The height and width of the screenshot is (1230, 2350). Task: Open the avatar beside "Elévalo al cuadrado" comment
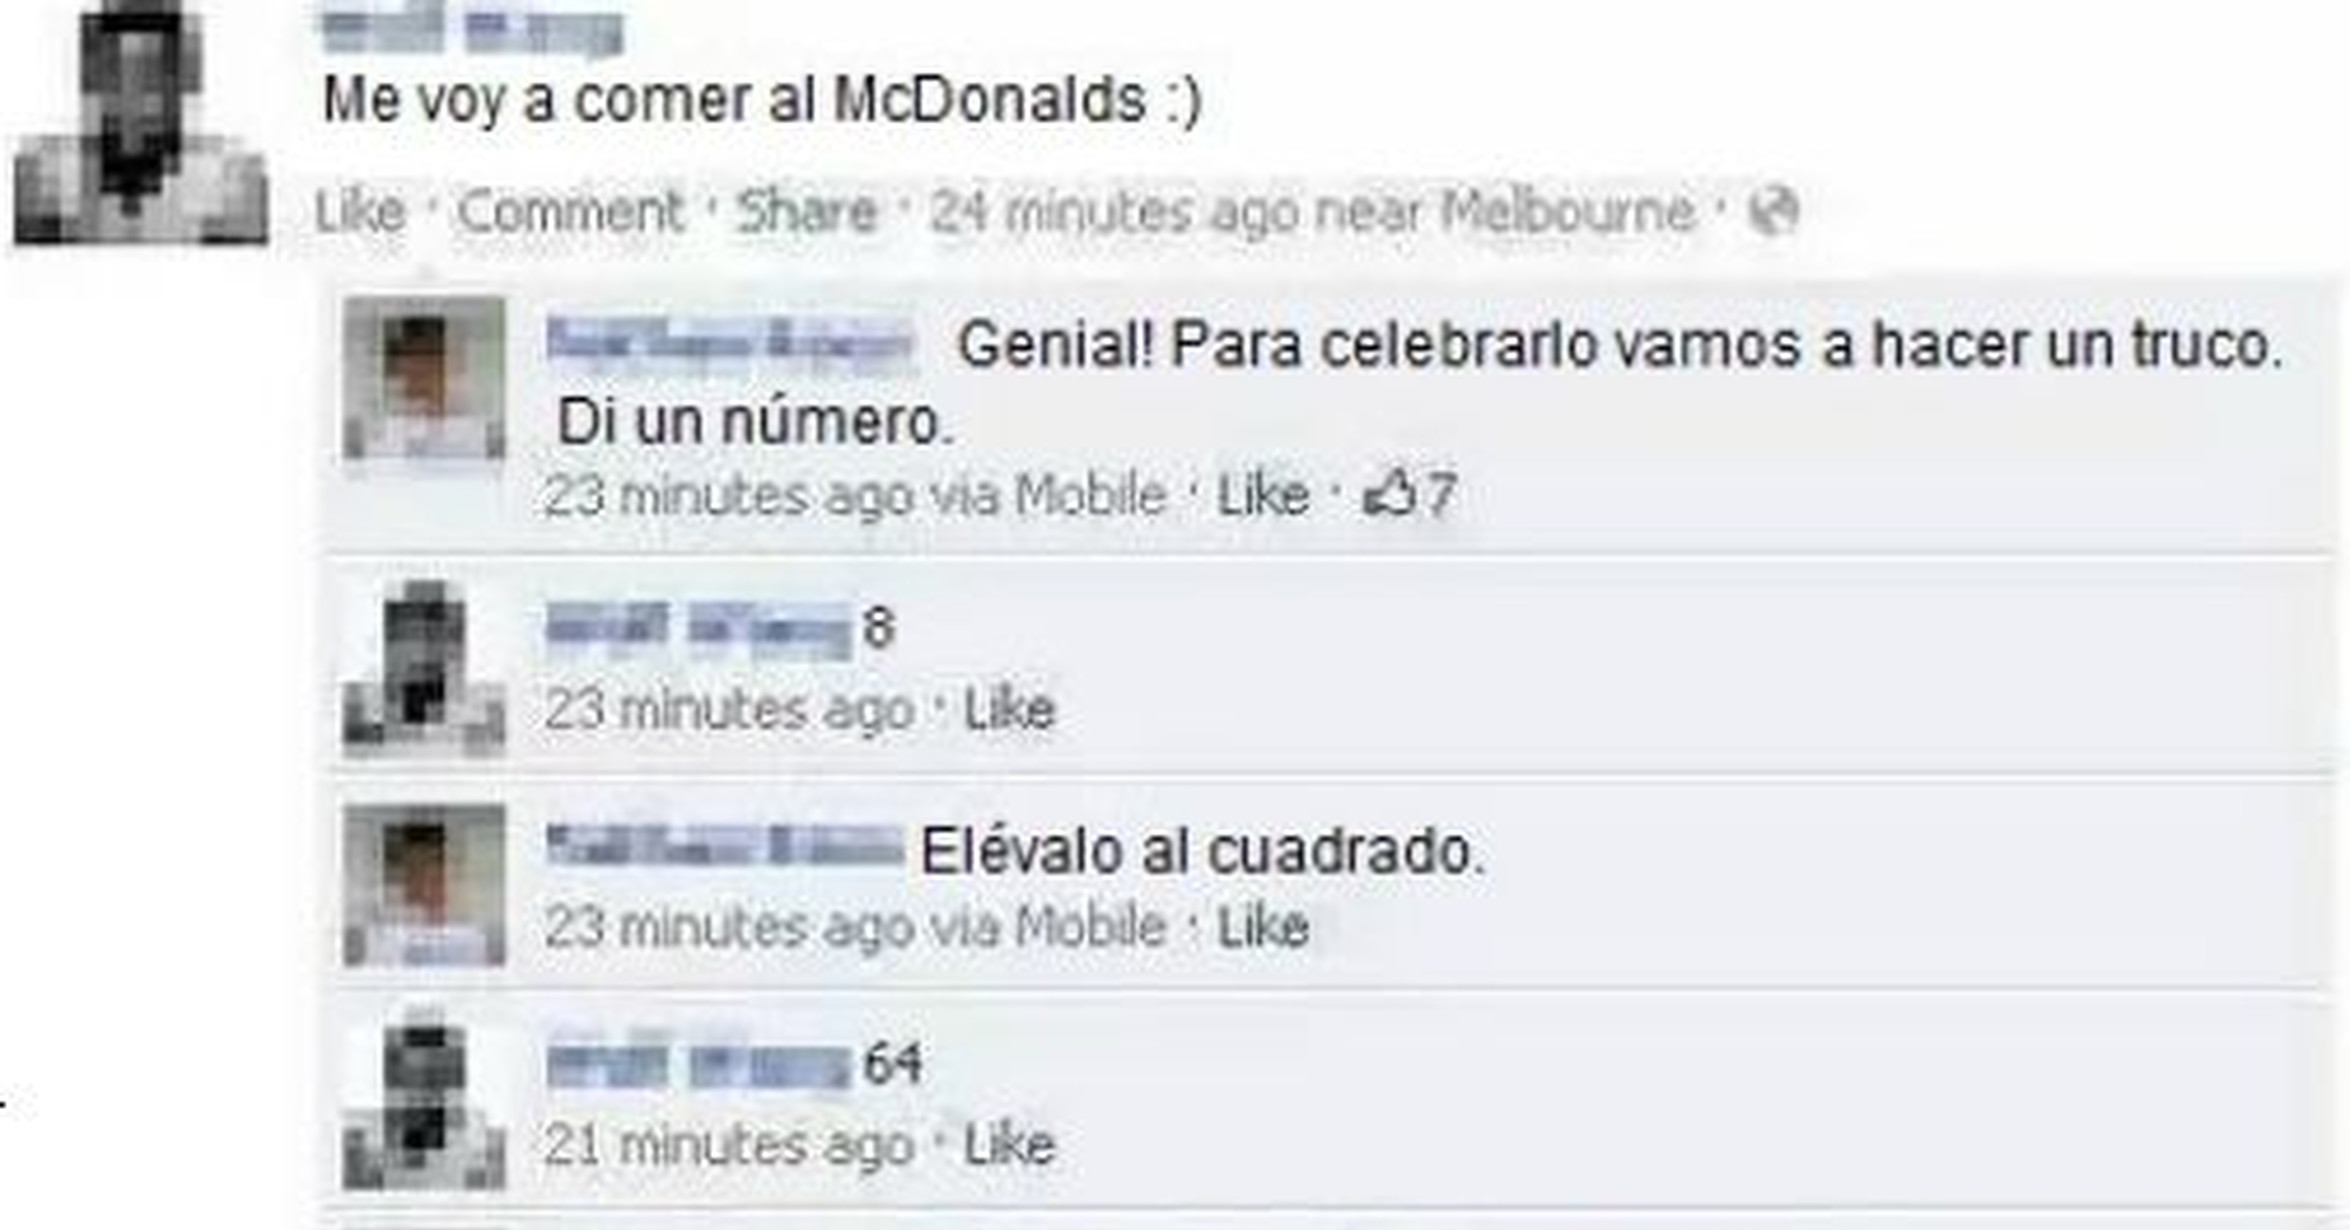[424, 885]
